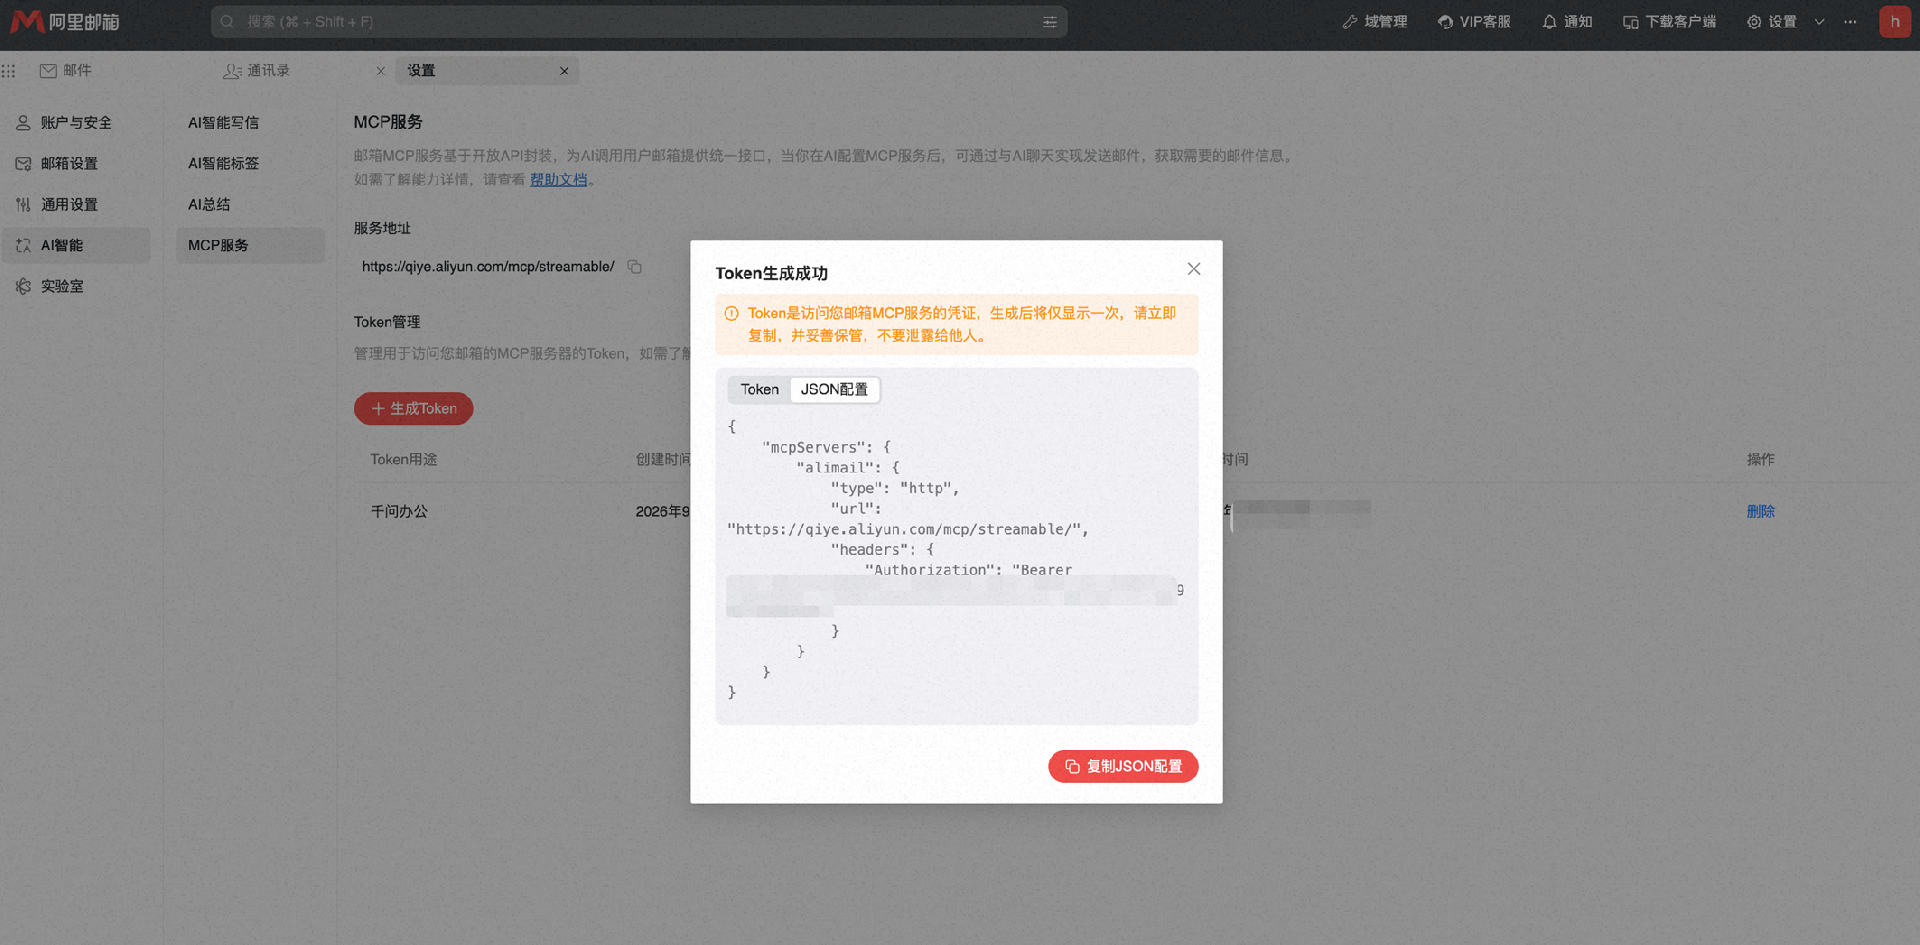Open the more options ellipsis

[x=1851, y=22]
